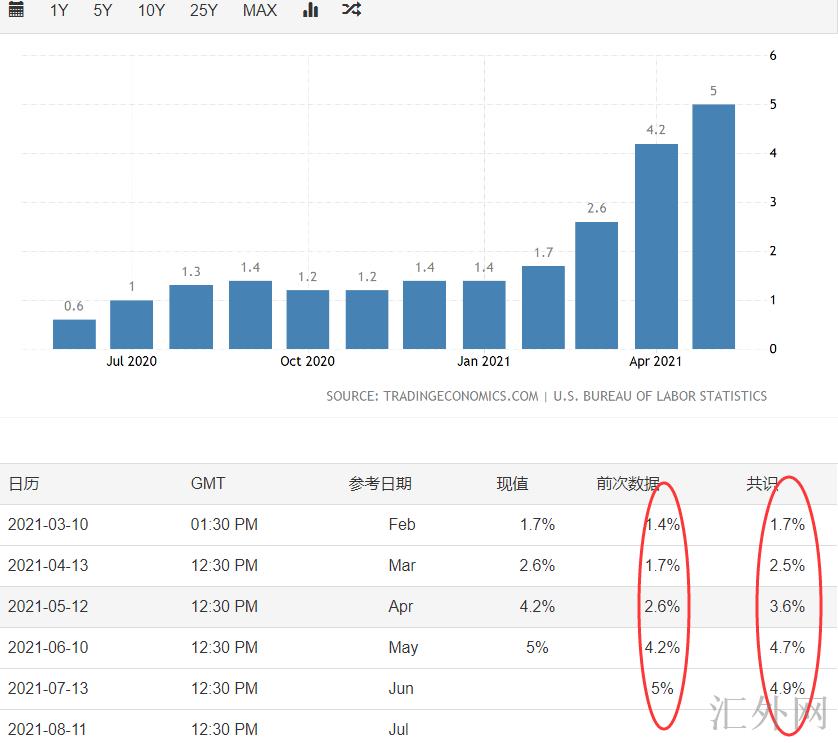Select the 2021-03-10 calendar row date
838x743 pixels.
[48, 524]
